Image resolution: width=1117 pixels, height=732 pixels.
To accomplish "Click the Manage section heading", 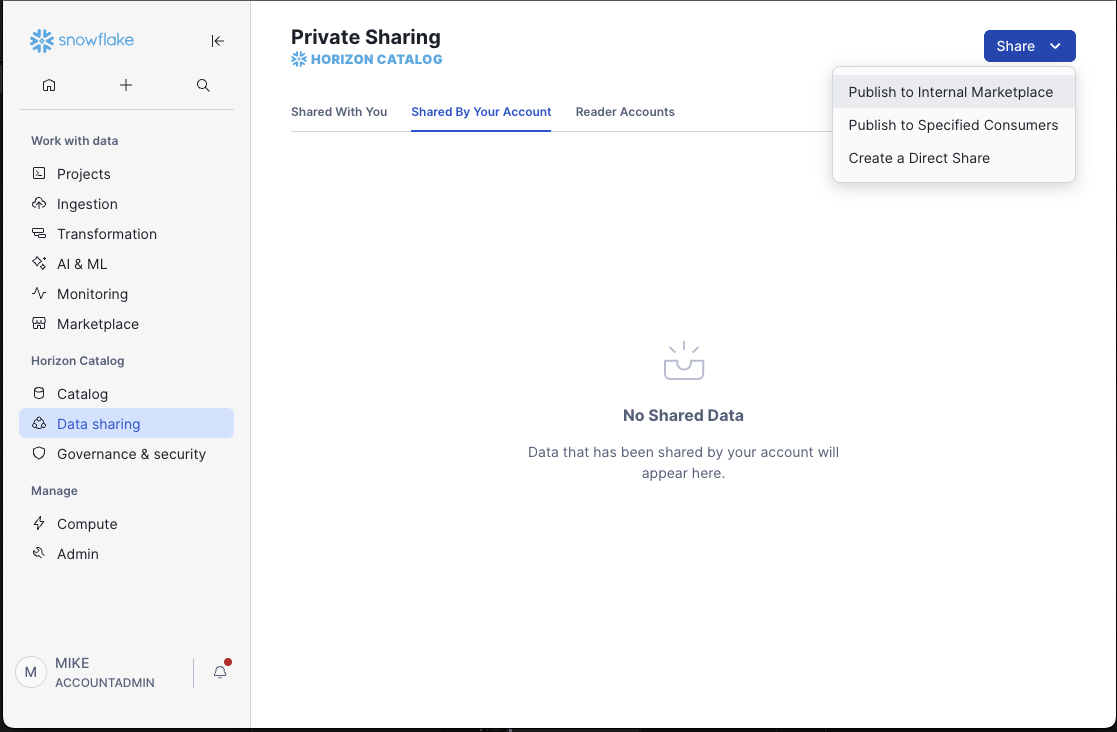I will pos(54,491).
